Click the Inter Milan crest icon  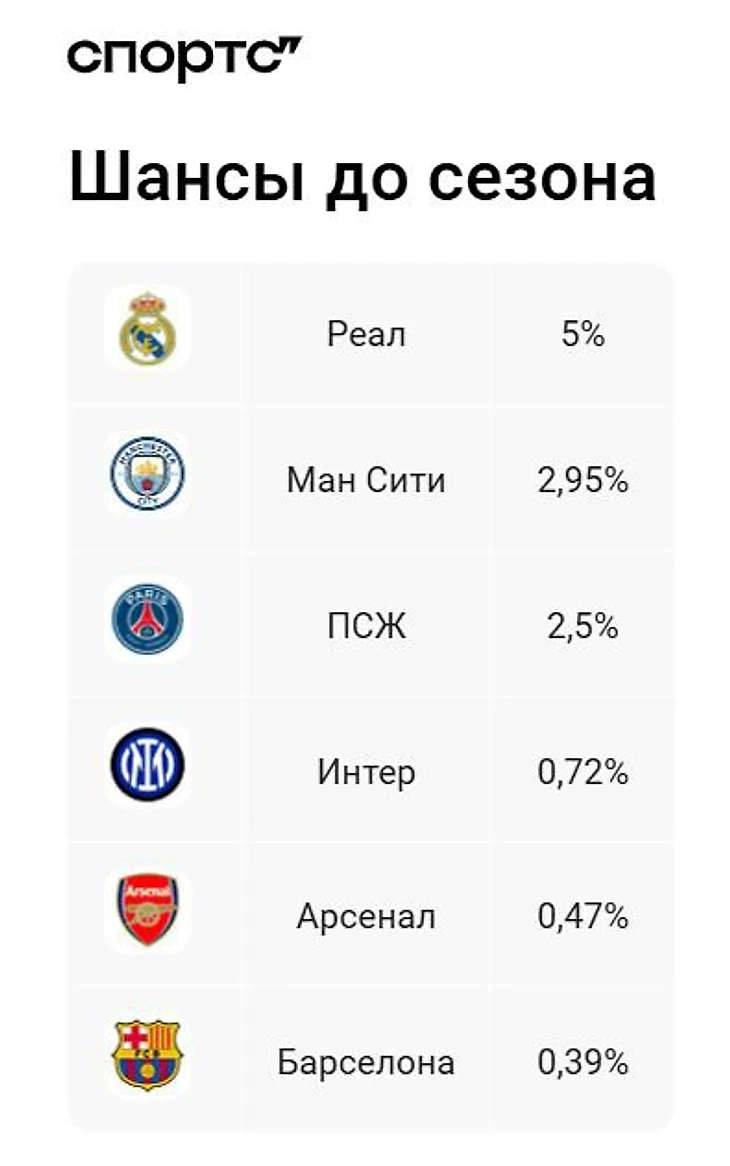(x=148, y=767)
